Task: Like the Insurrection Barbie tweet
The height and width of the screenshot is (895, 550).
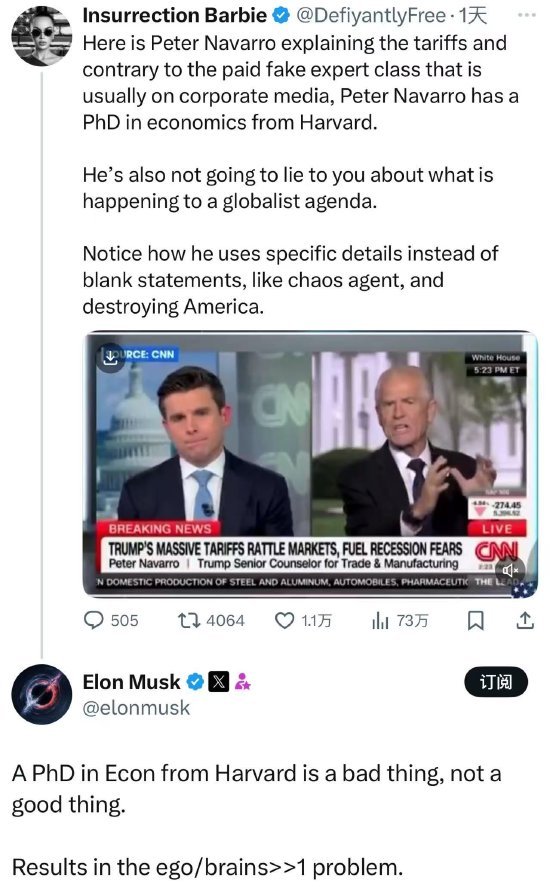Action: click(284, 620)
